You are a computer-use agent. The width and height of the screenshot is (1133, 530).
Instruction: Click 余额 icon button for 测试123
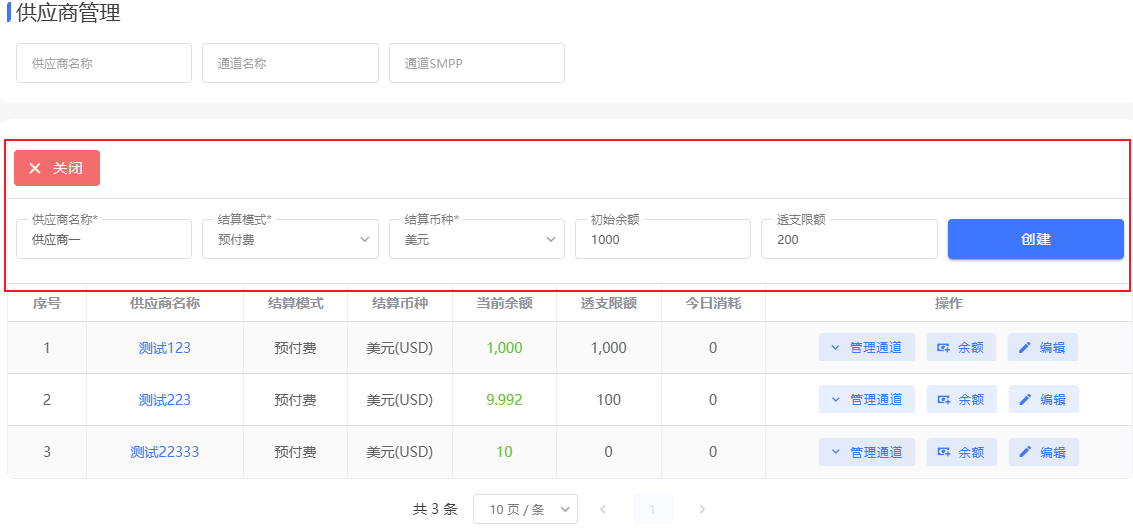[x=961, y=348]
